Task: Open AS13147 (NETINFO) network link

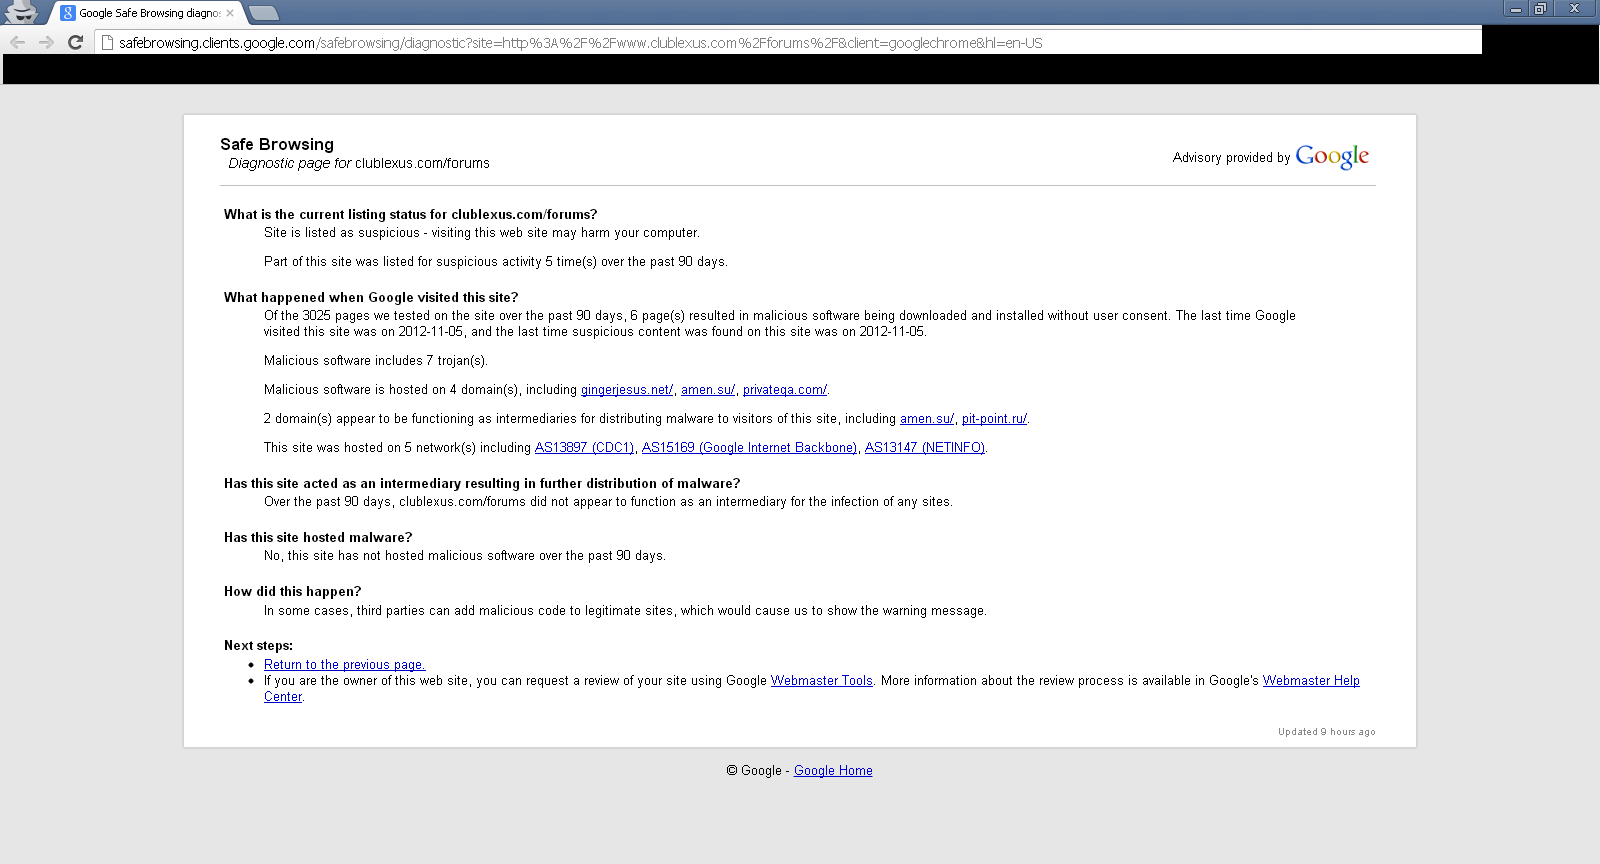Action: click(x=925, y=448)
